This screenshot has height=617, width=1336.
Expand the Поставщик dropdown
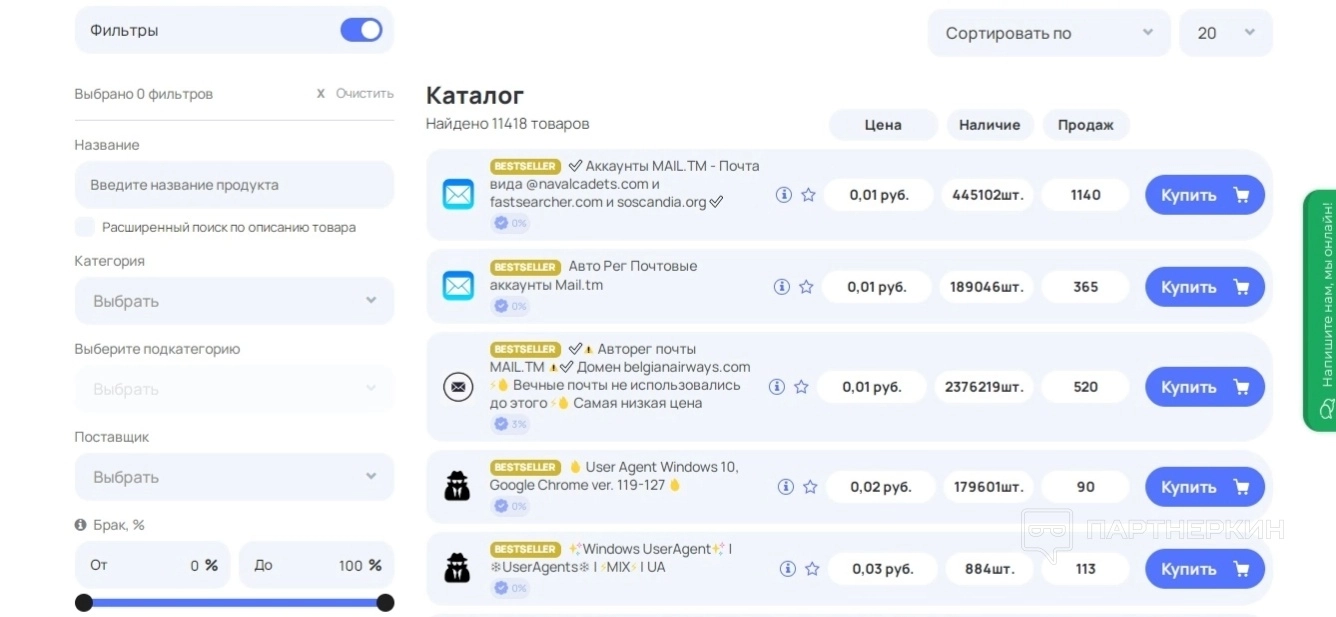tap(234, 477)
